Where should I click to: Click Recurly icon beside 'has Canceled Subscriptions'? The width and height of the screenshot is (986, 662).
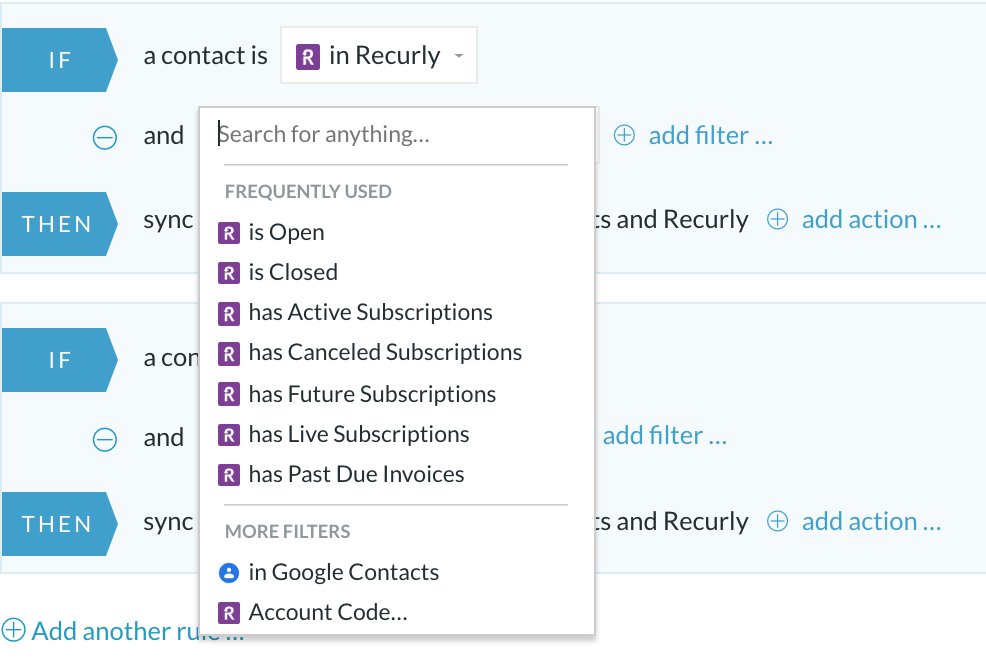point(229,354)
